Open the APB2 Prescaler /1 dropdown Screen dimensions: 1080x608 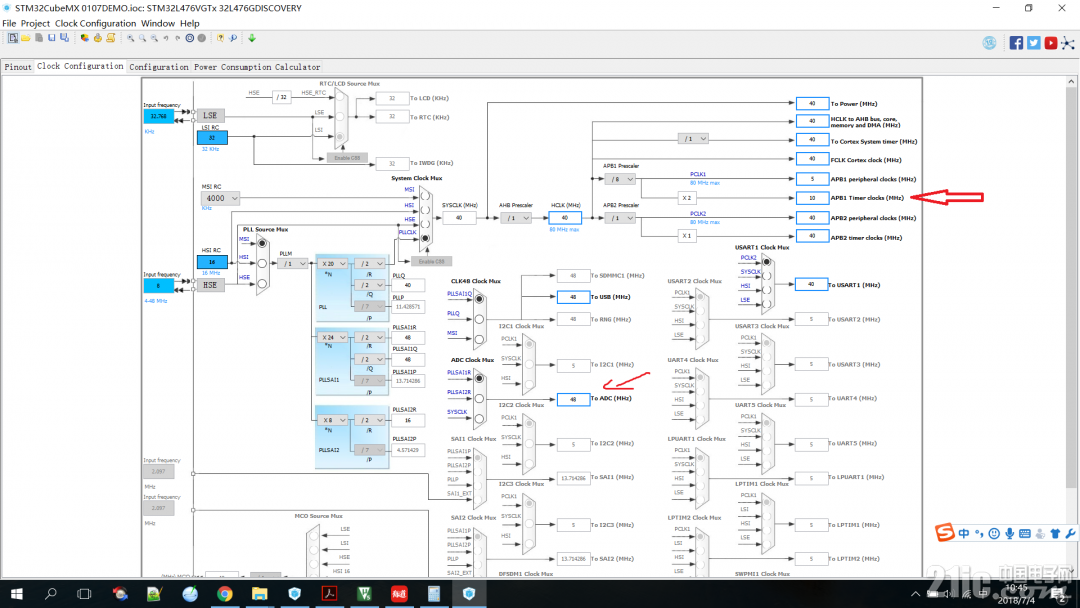coord(619,218)
